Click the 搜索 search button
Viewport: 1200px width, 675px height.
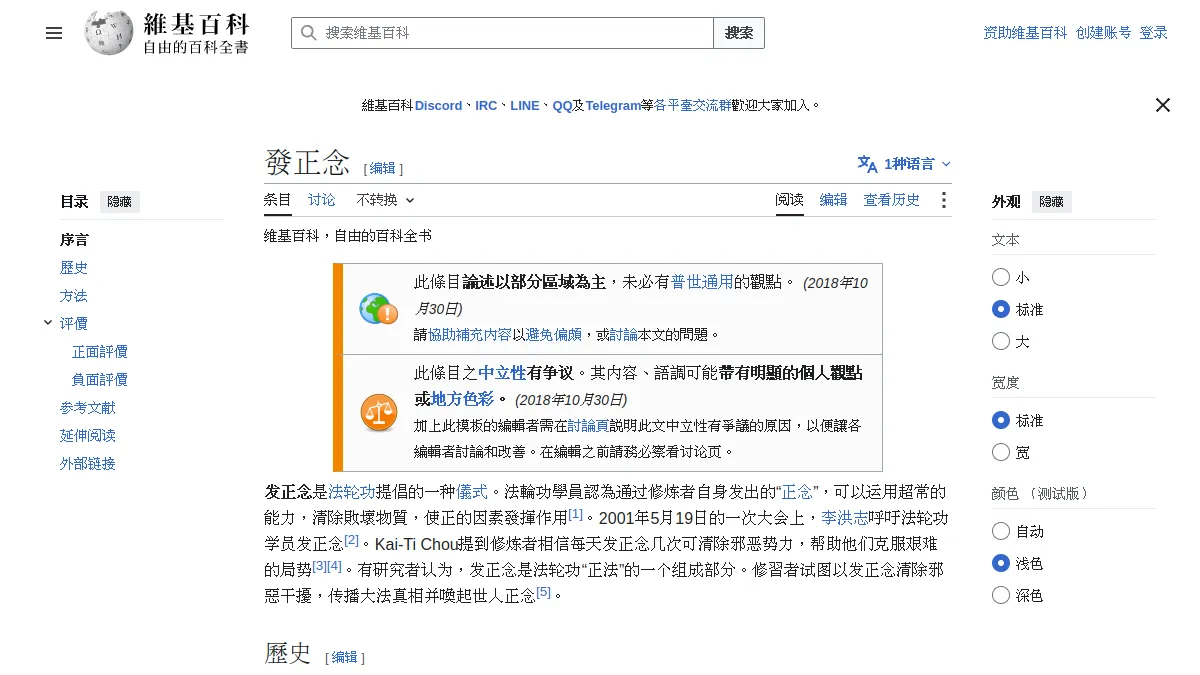[739, 33]
